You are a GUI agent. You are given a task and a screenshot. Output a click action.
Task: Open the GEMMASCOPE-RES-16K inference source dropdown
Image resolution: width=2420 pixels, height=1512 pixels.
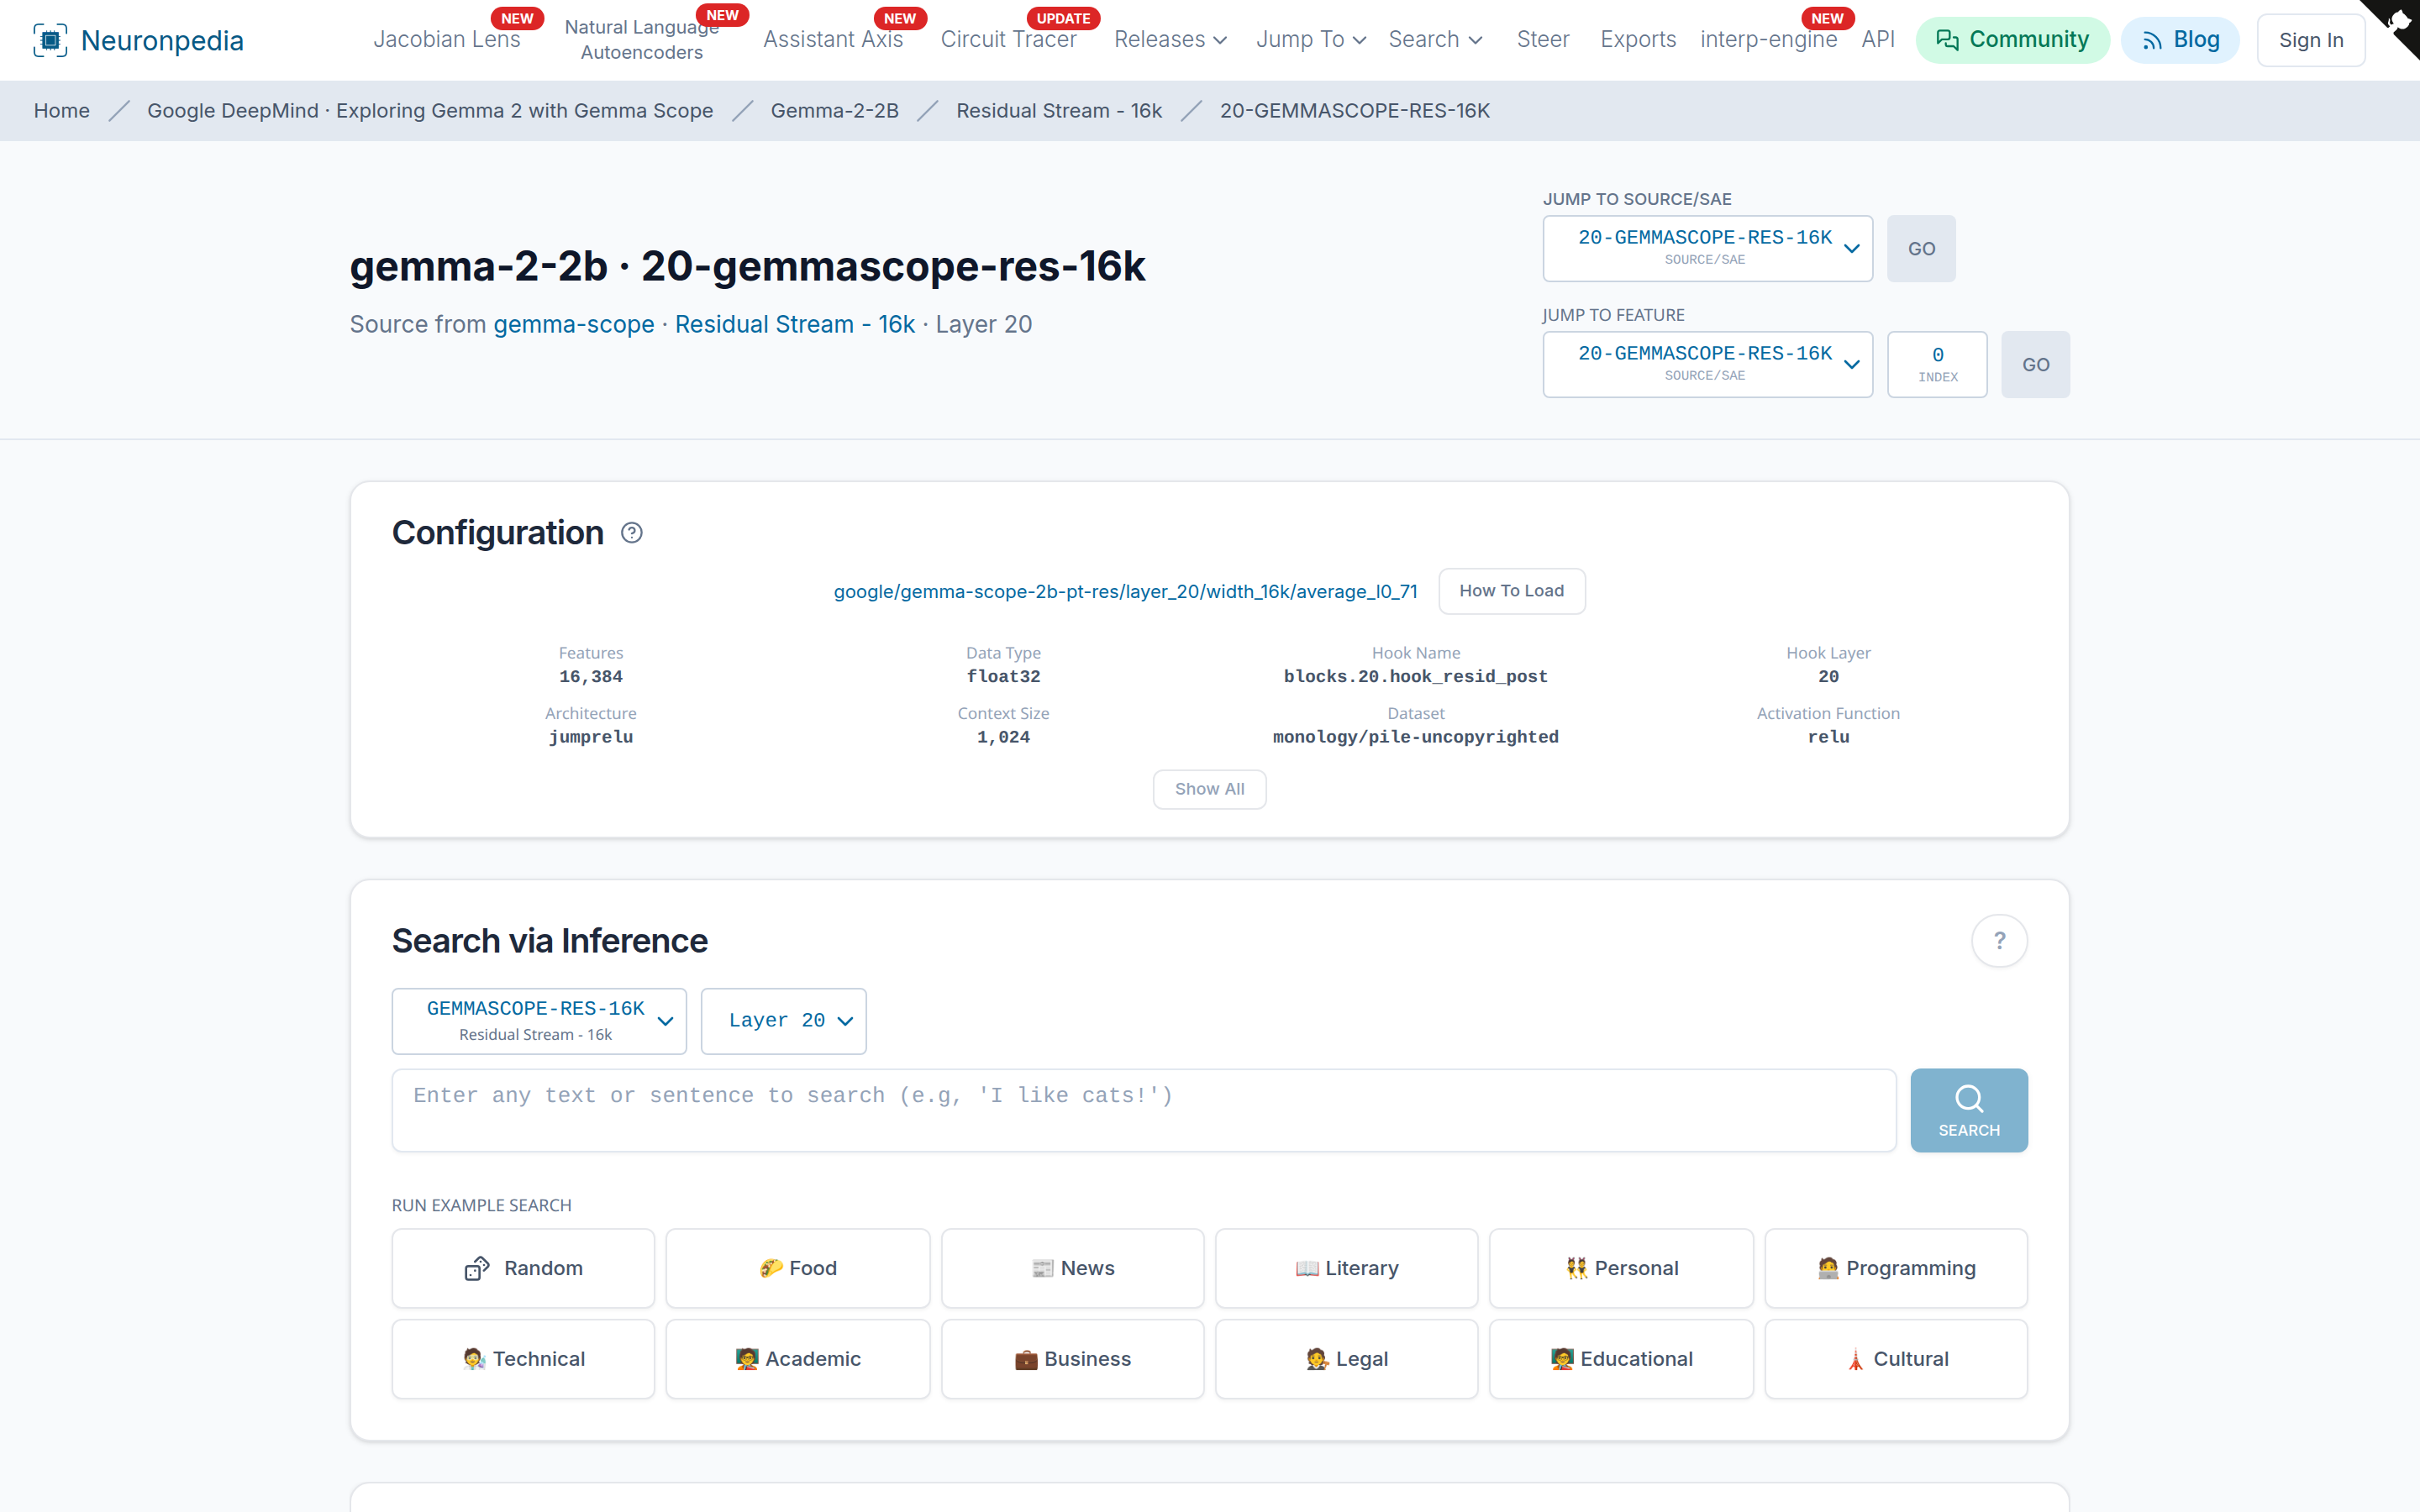point(539,1021)
